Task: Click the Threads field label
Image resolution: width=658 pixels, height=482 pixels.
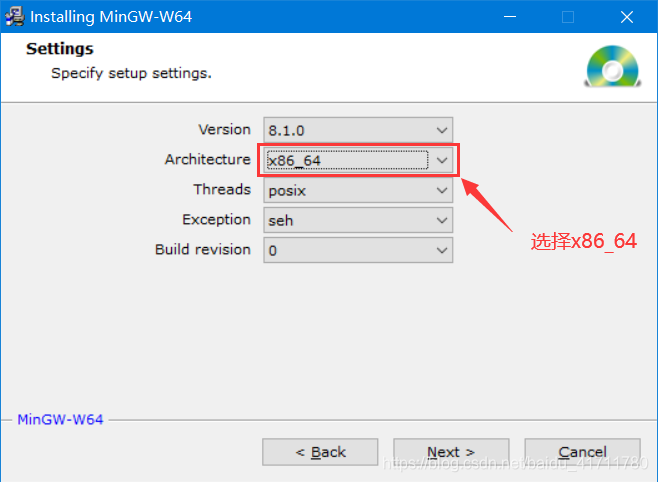Action: [222, 190]
